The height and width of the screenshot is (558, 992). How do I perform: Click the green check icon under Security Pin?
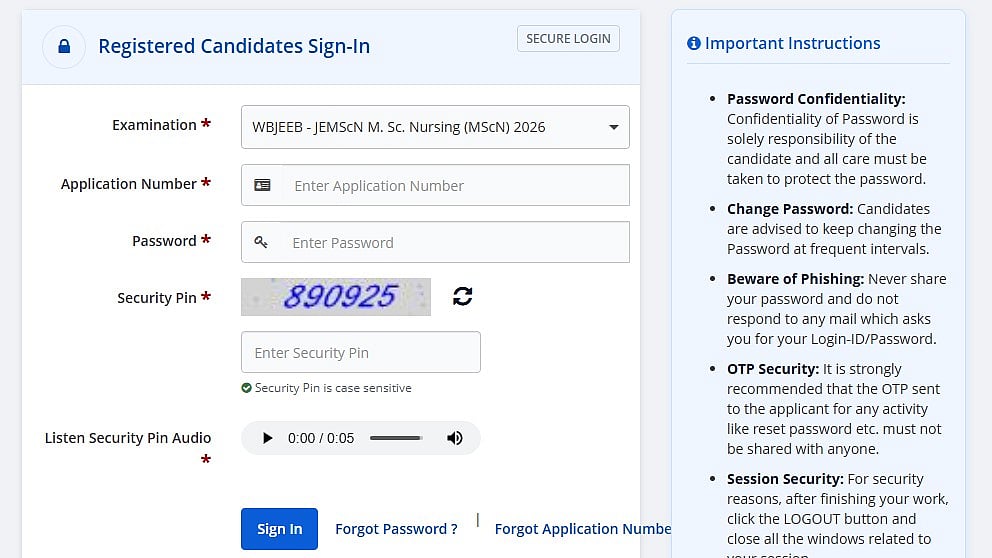pyautogui.click(x=246, y=388)
